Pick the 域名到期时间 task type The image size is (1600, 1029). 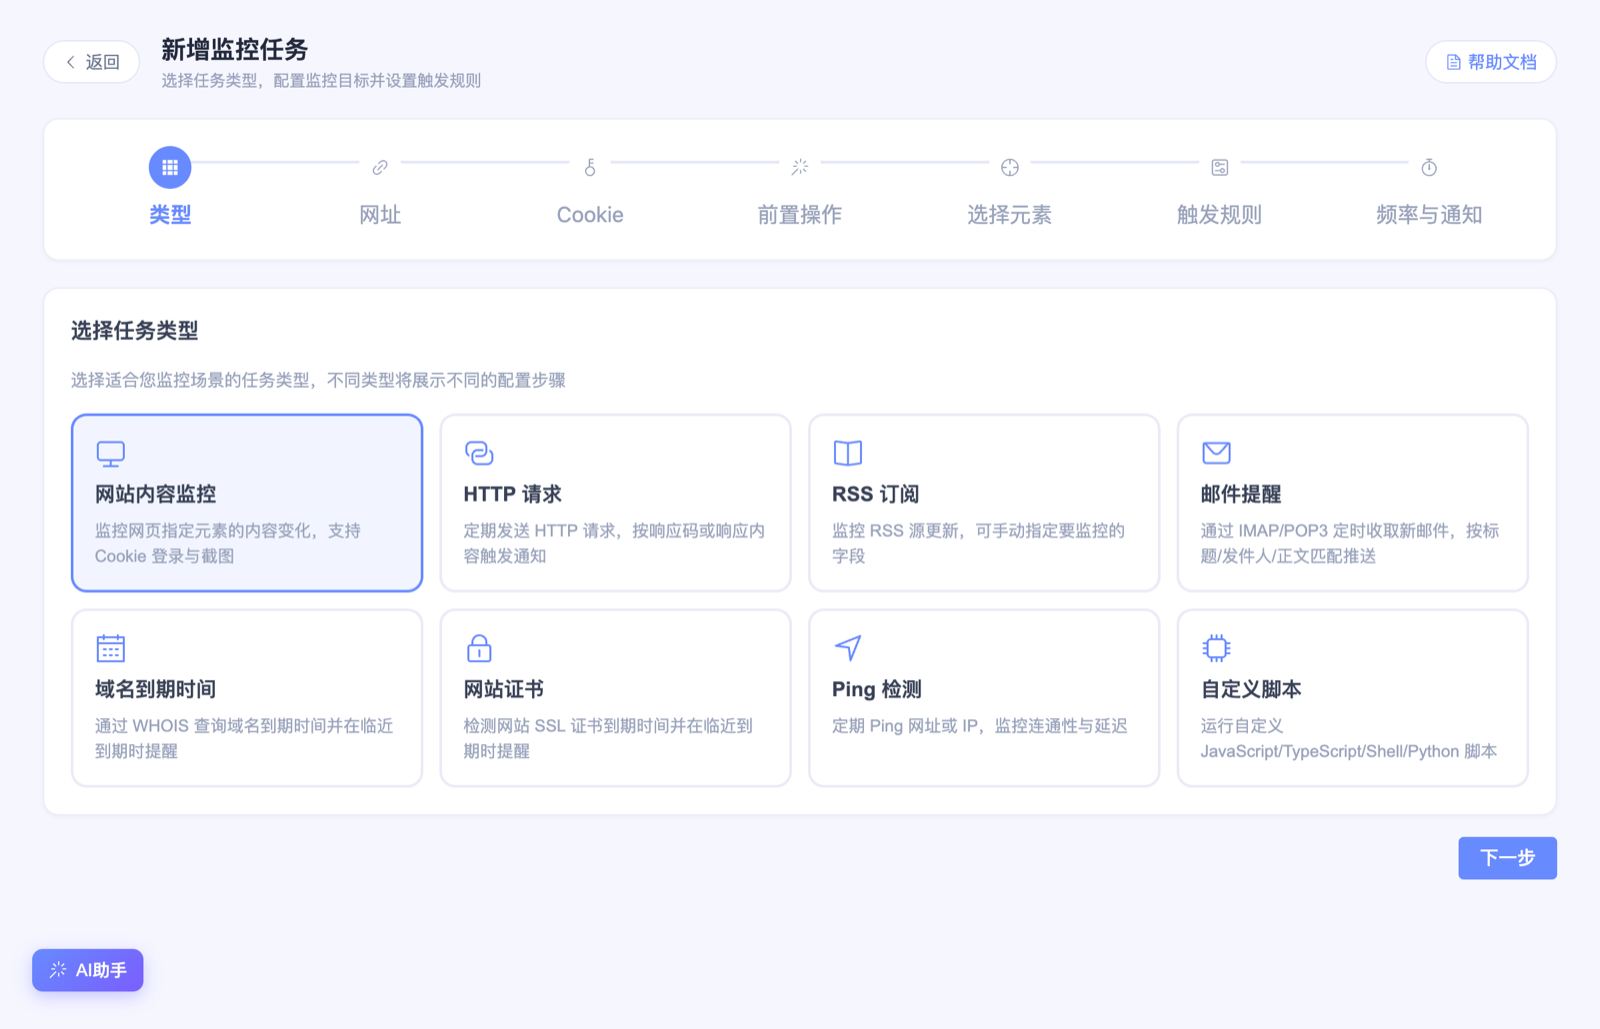(247, 698)
